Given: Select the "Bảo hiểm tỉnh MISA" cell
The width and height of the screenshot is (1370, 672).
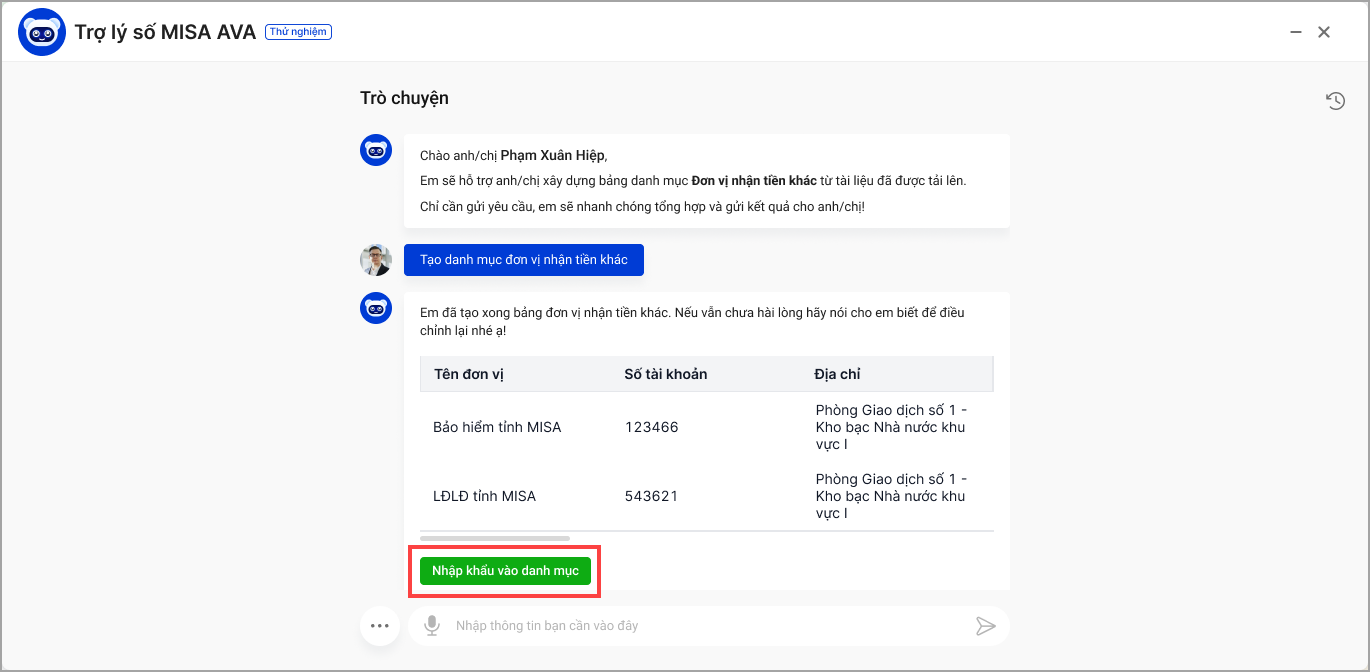Looking at the screenshot, I should pos(497,427).
